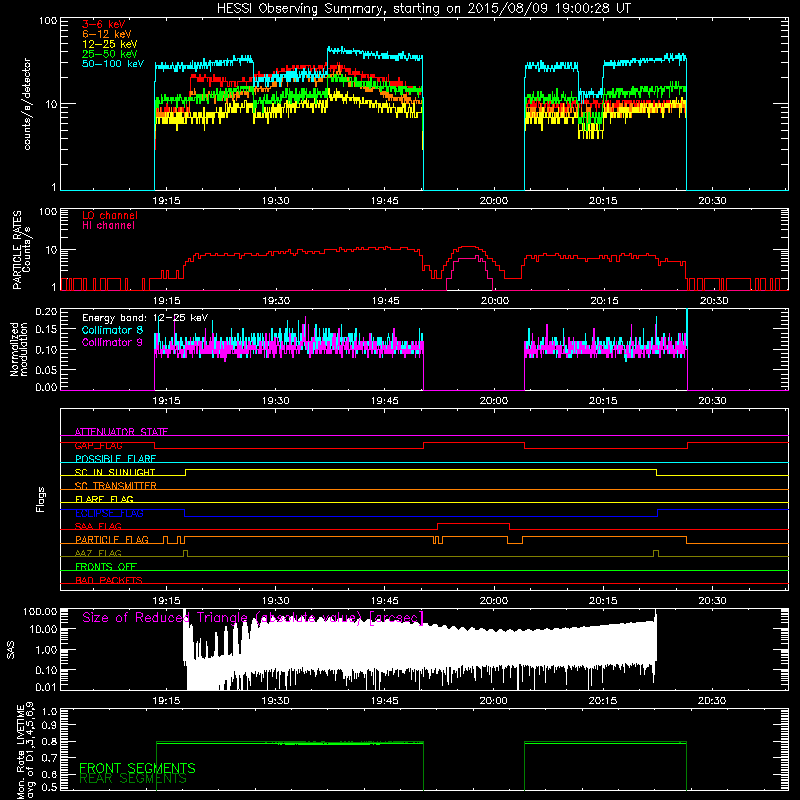Image resolution: width=800 pixels, height=800 pixels.
Task: Click the SC_TRANSMITTER flag label
Action: point(115,485)
